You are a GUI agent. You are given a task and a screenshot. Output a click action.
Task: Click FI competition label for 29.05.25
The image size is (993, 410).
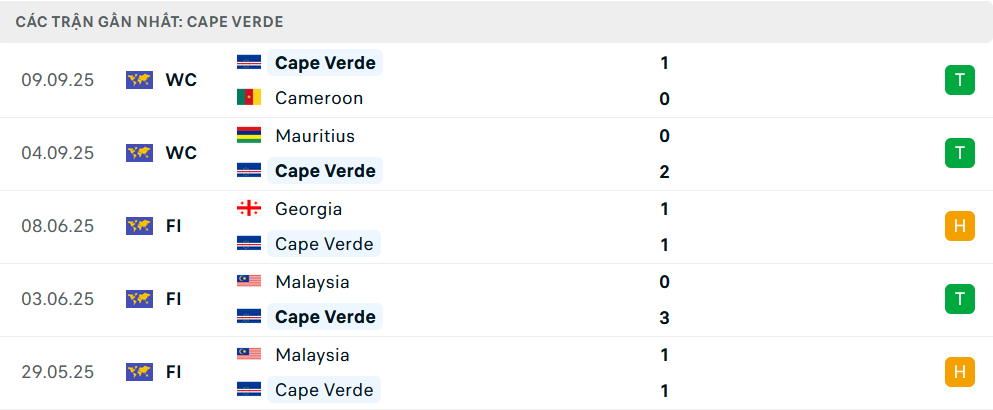click(174, 372)
